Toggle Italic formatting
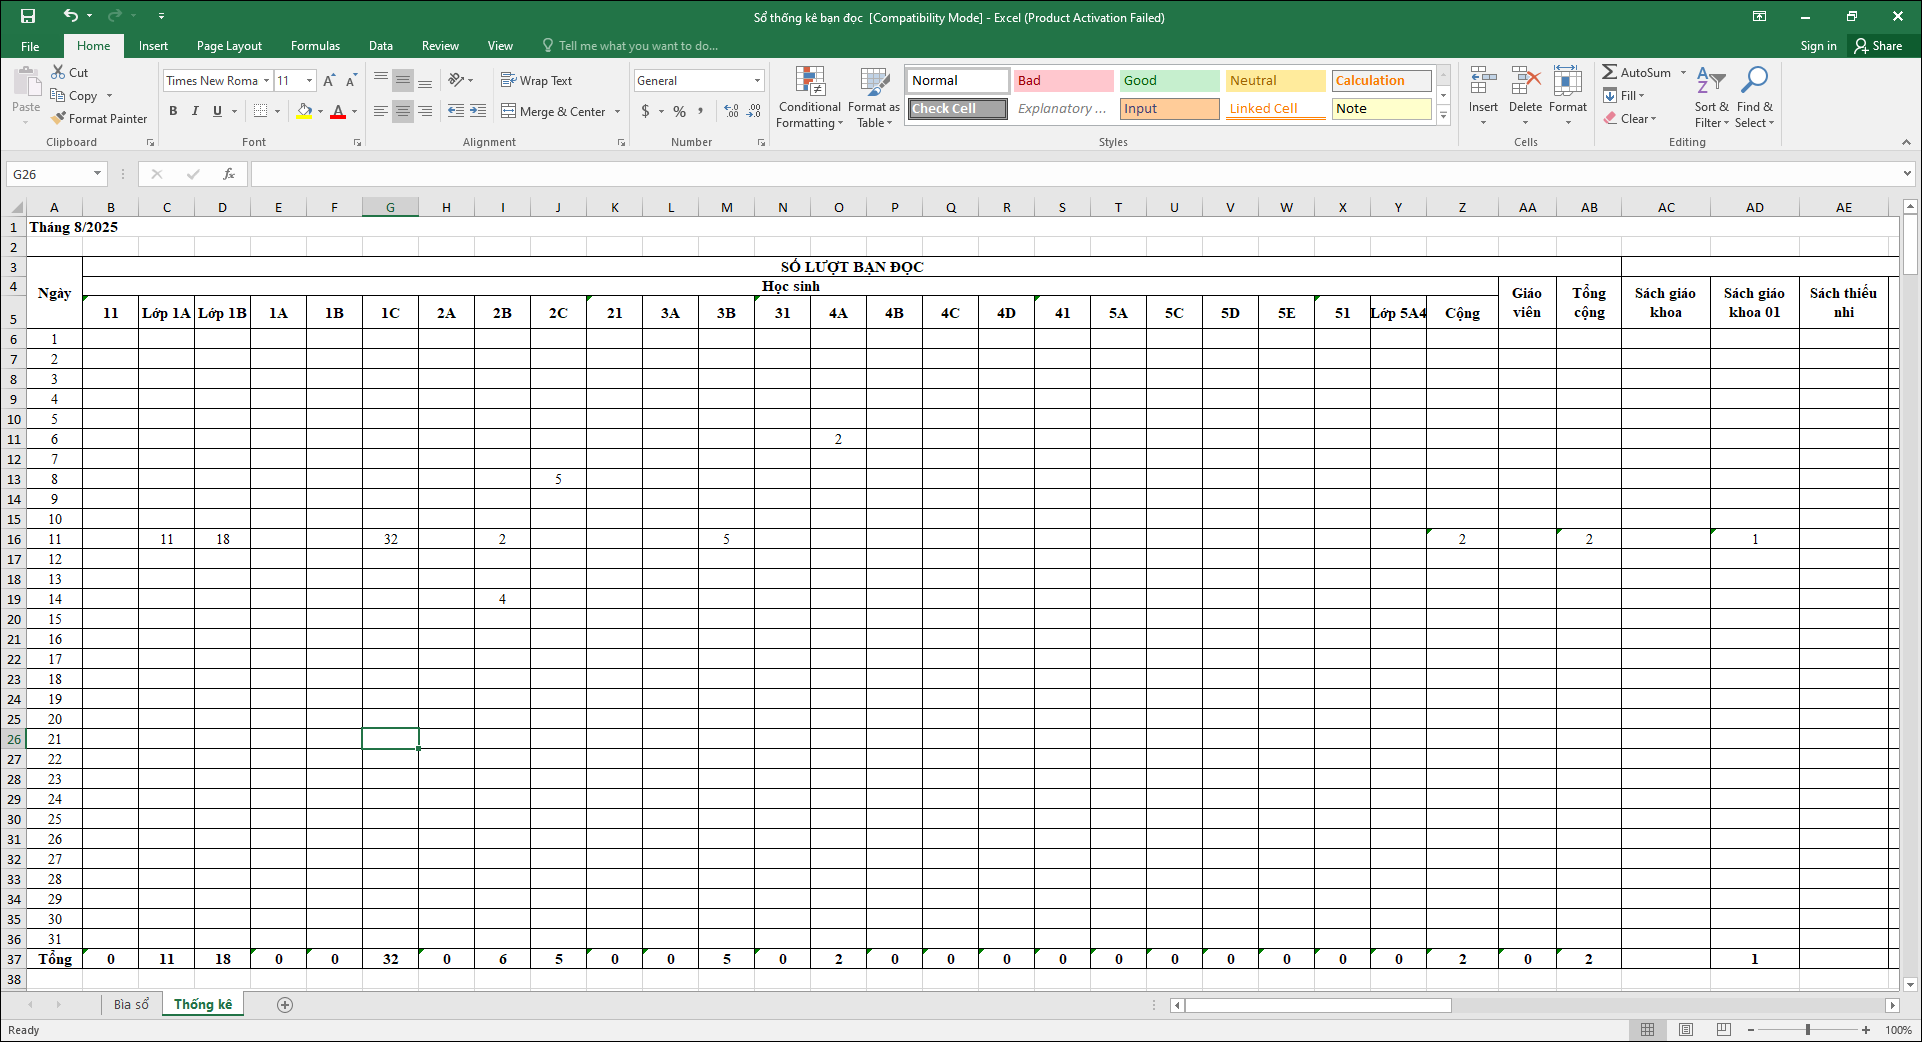 (195, 111)
